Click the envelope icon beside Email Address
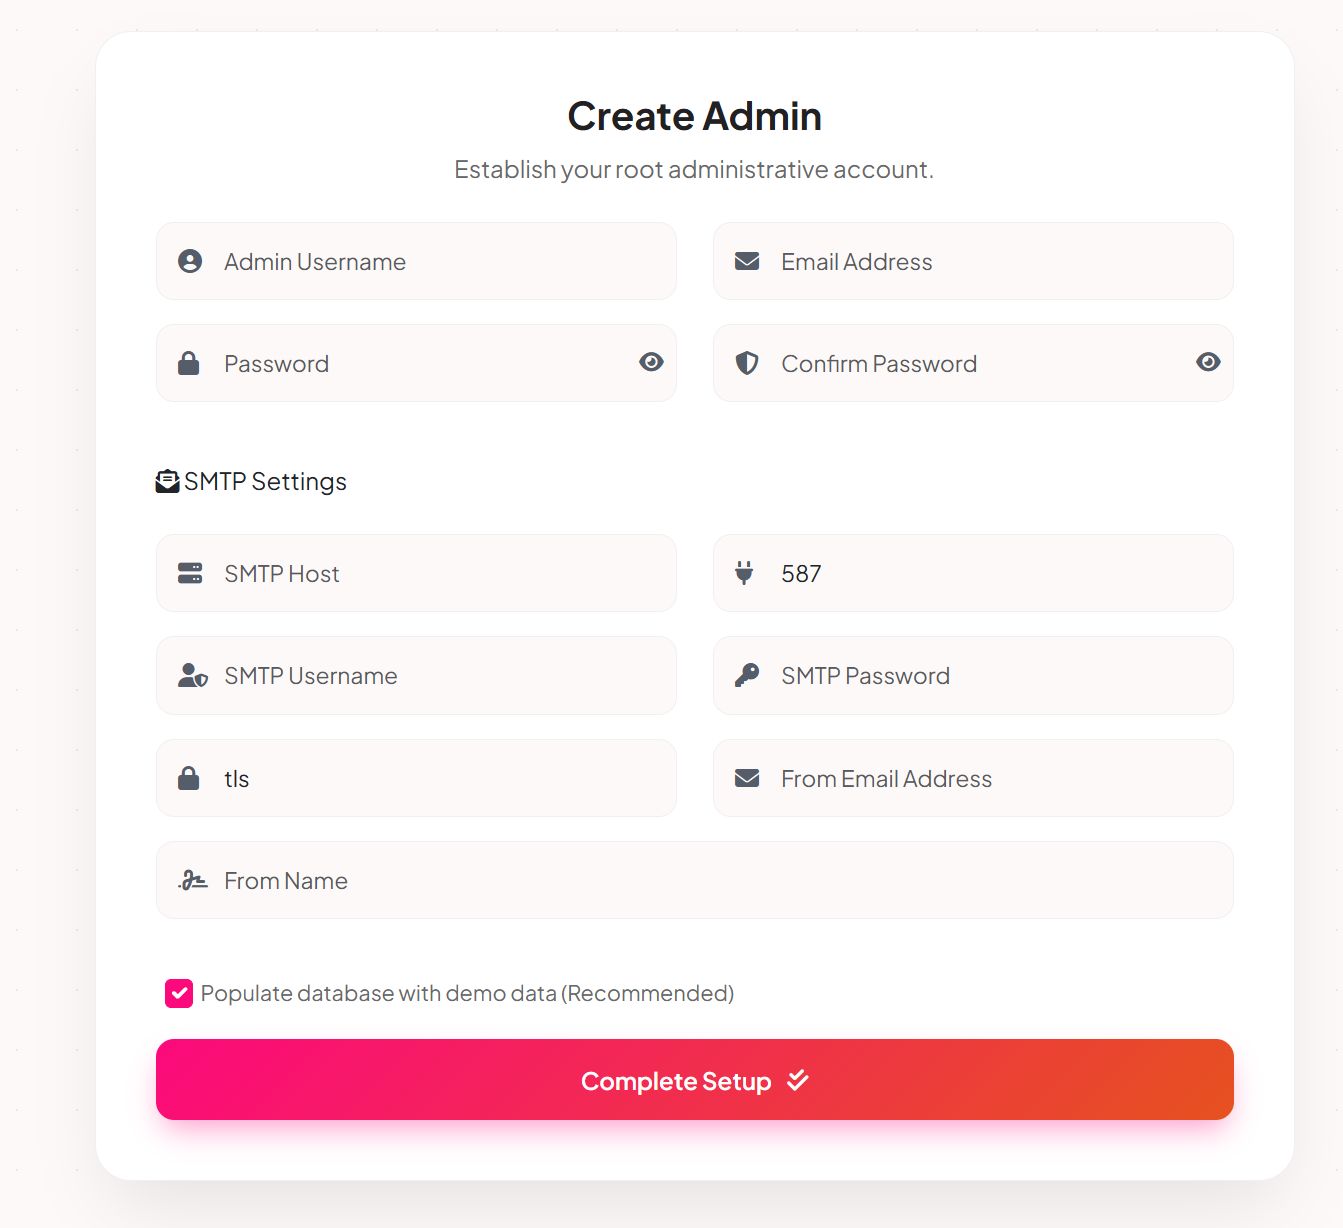The image size is (1343, 1228). 746,261
